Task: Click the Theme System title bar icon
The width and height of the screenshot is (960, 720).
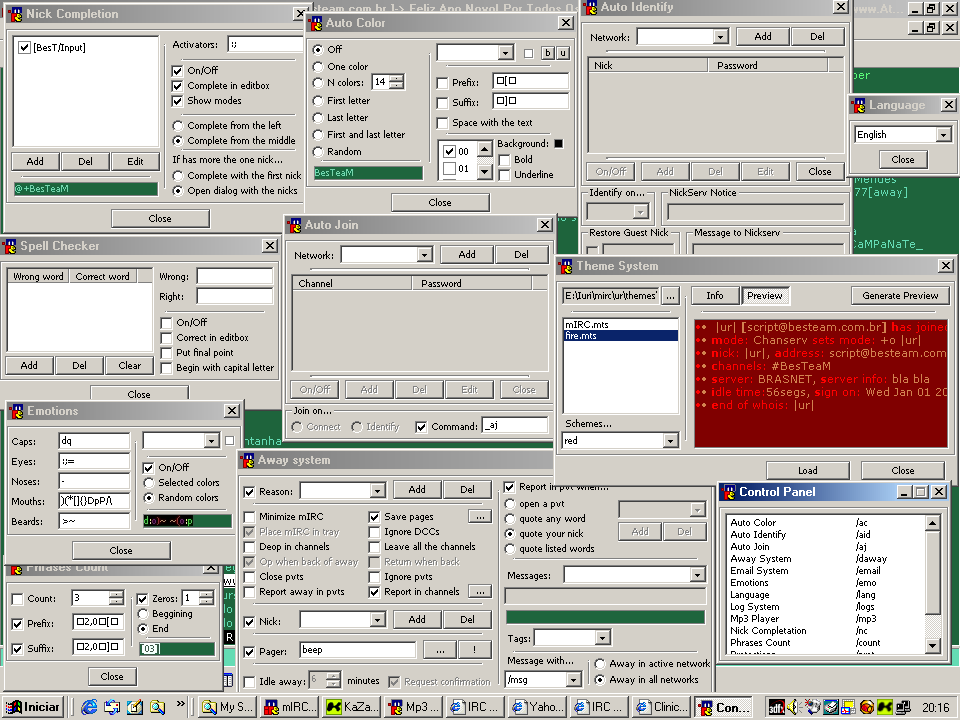Action: point(566,266)
